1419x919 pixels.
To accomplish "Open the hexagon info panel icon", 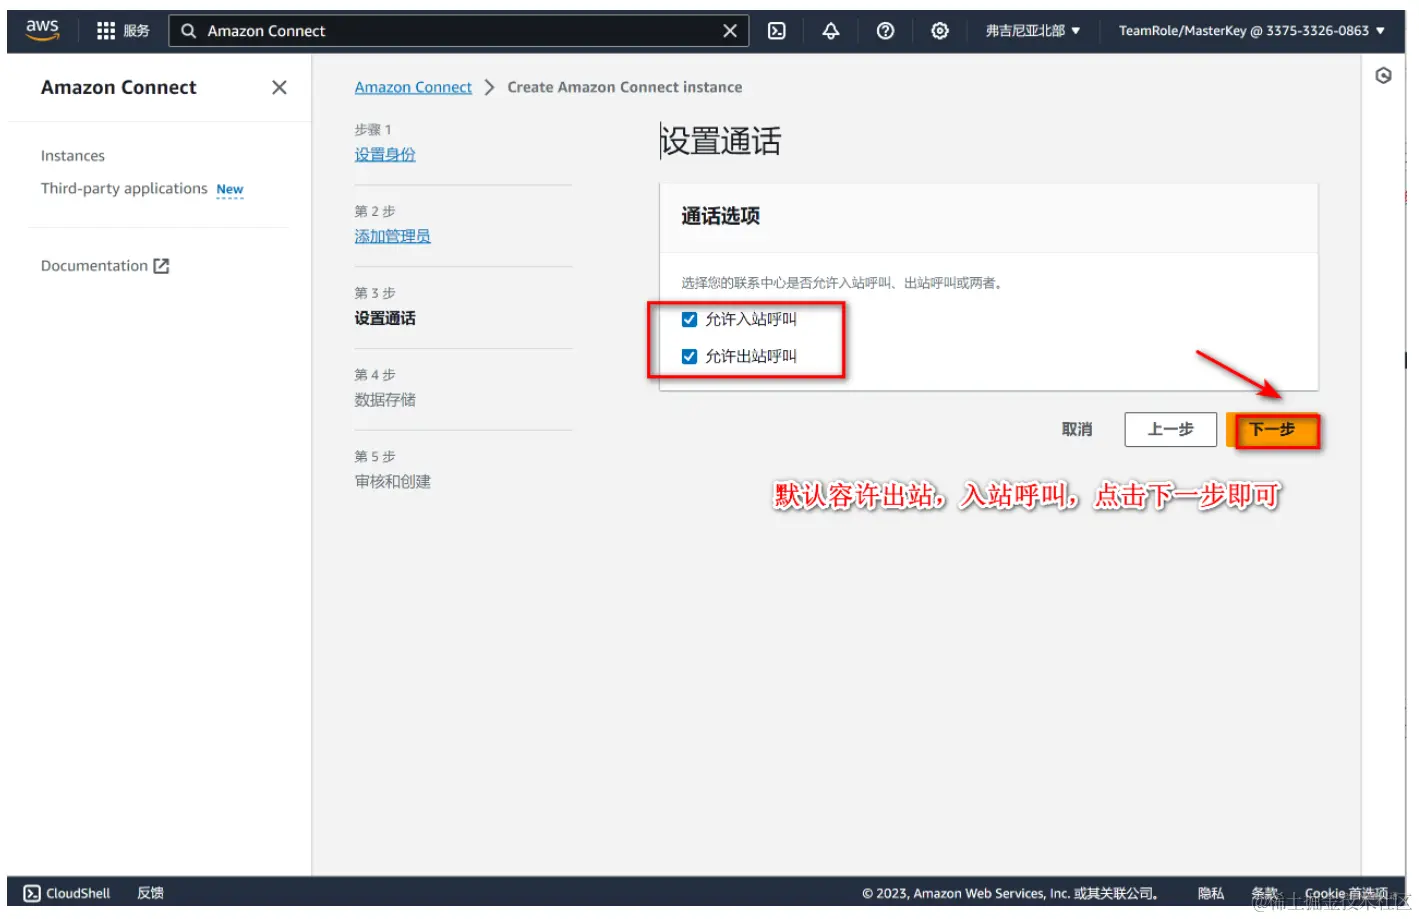I will [x=1383, y=76].
